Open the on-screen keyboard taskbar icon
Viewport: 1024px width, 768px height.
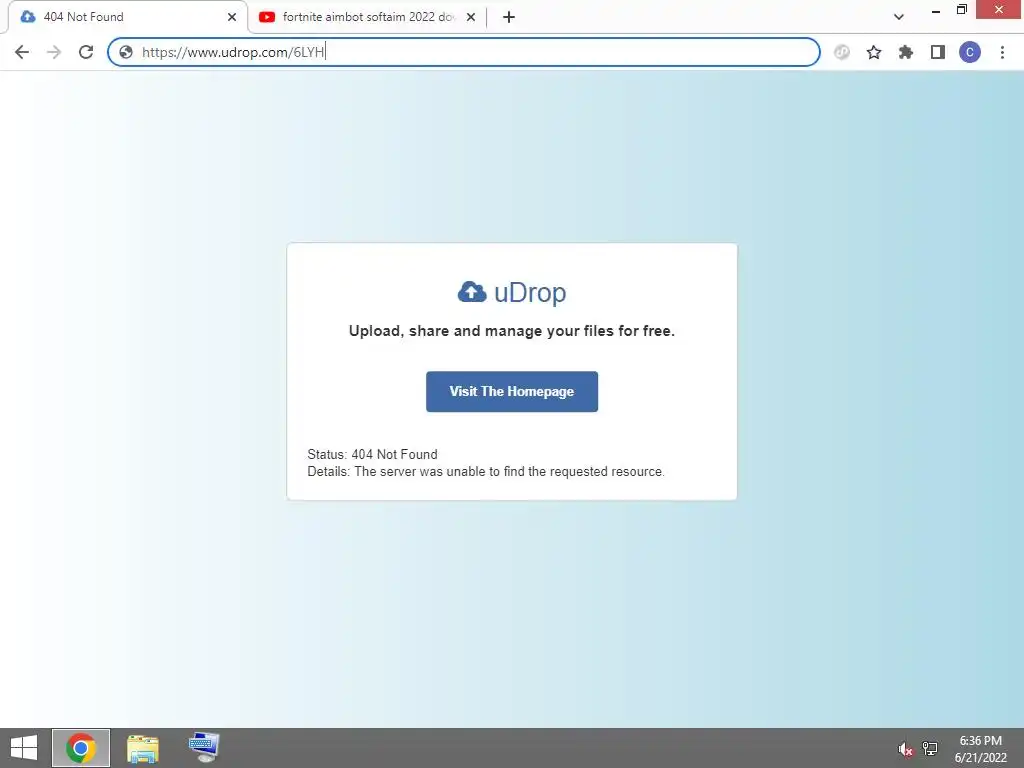click(x=204, y=748)
